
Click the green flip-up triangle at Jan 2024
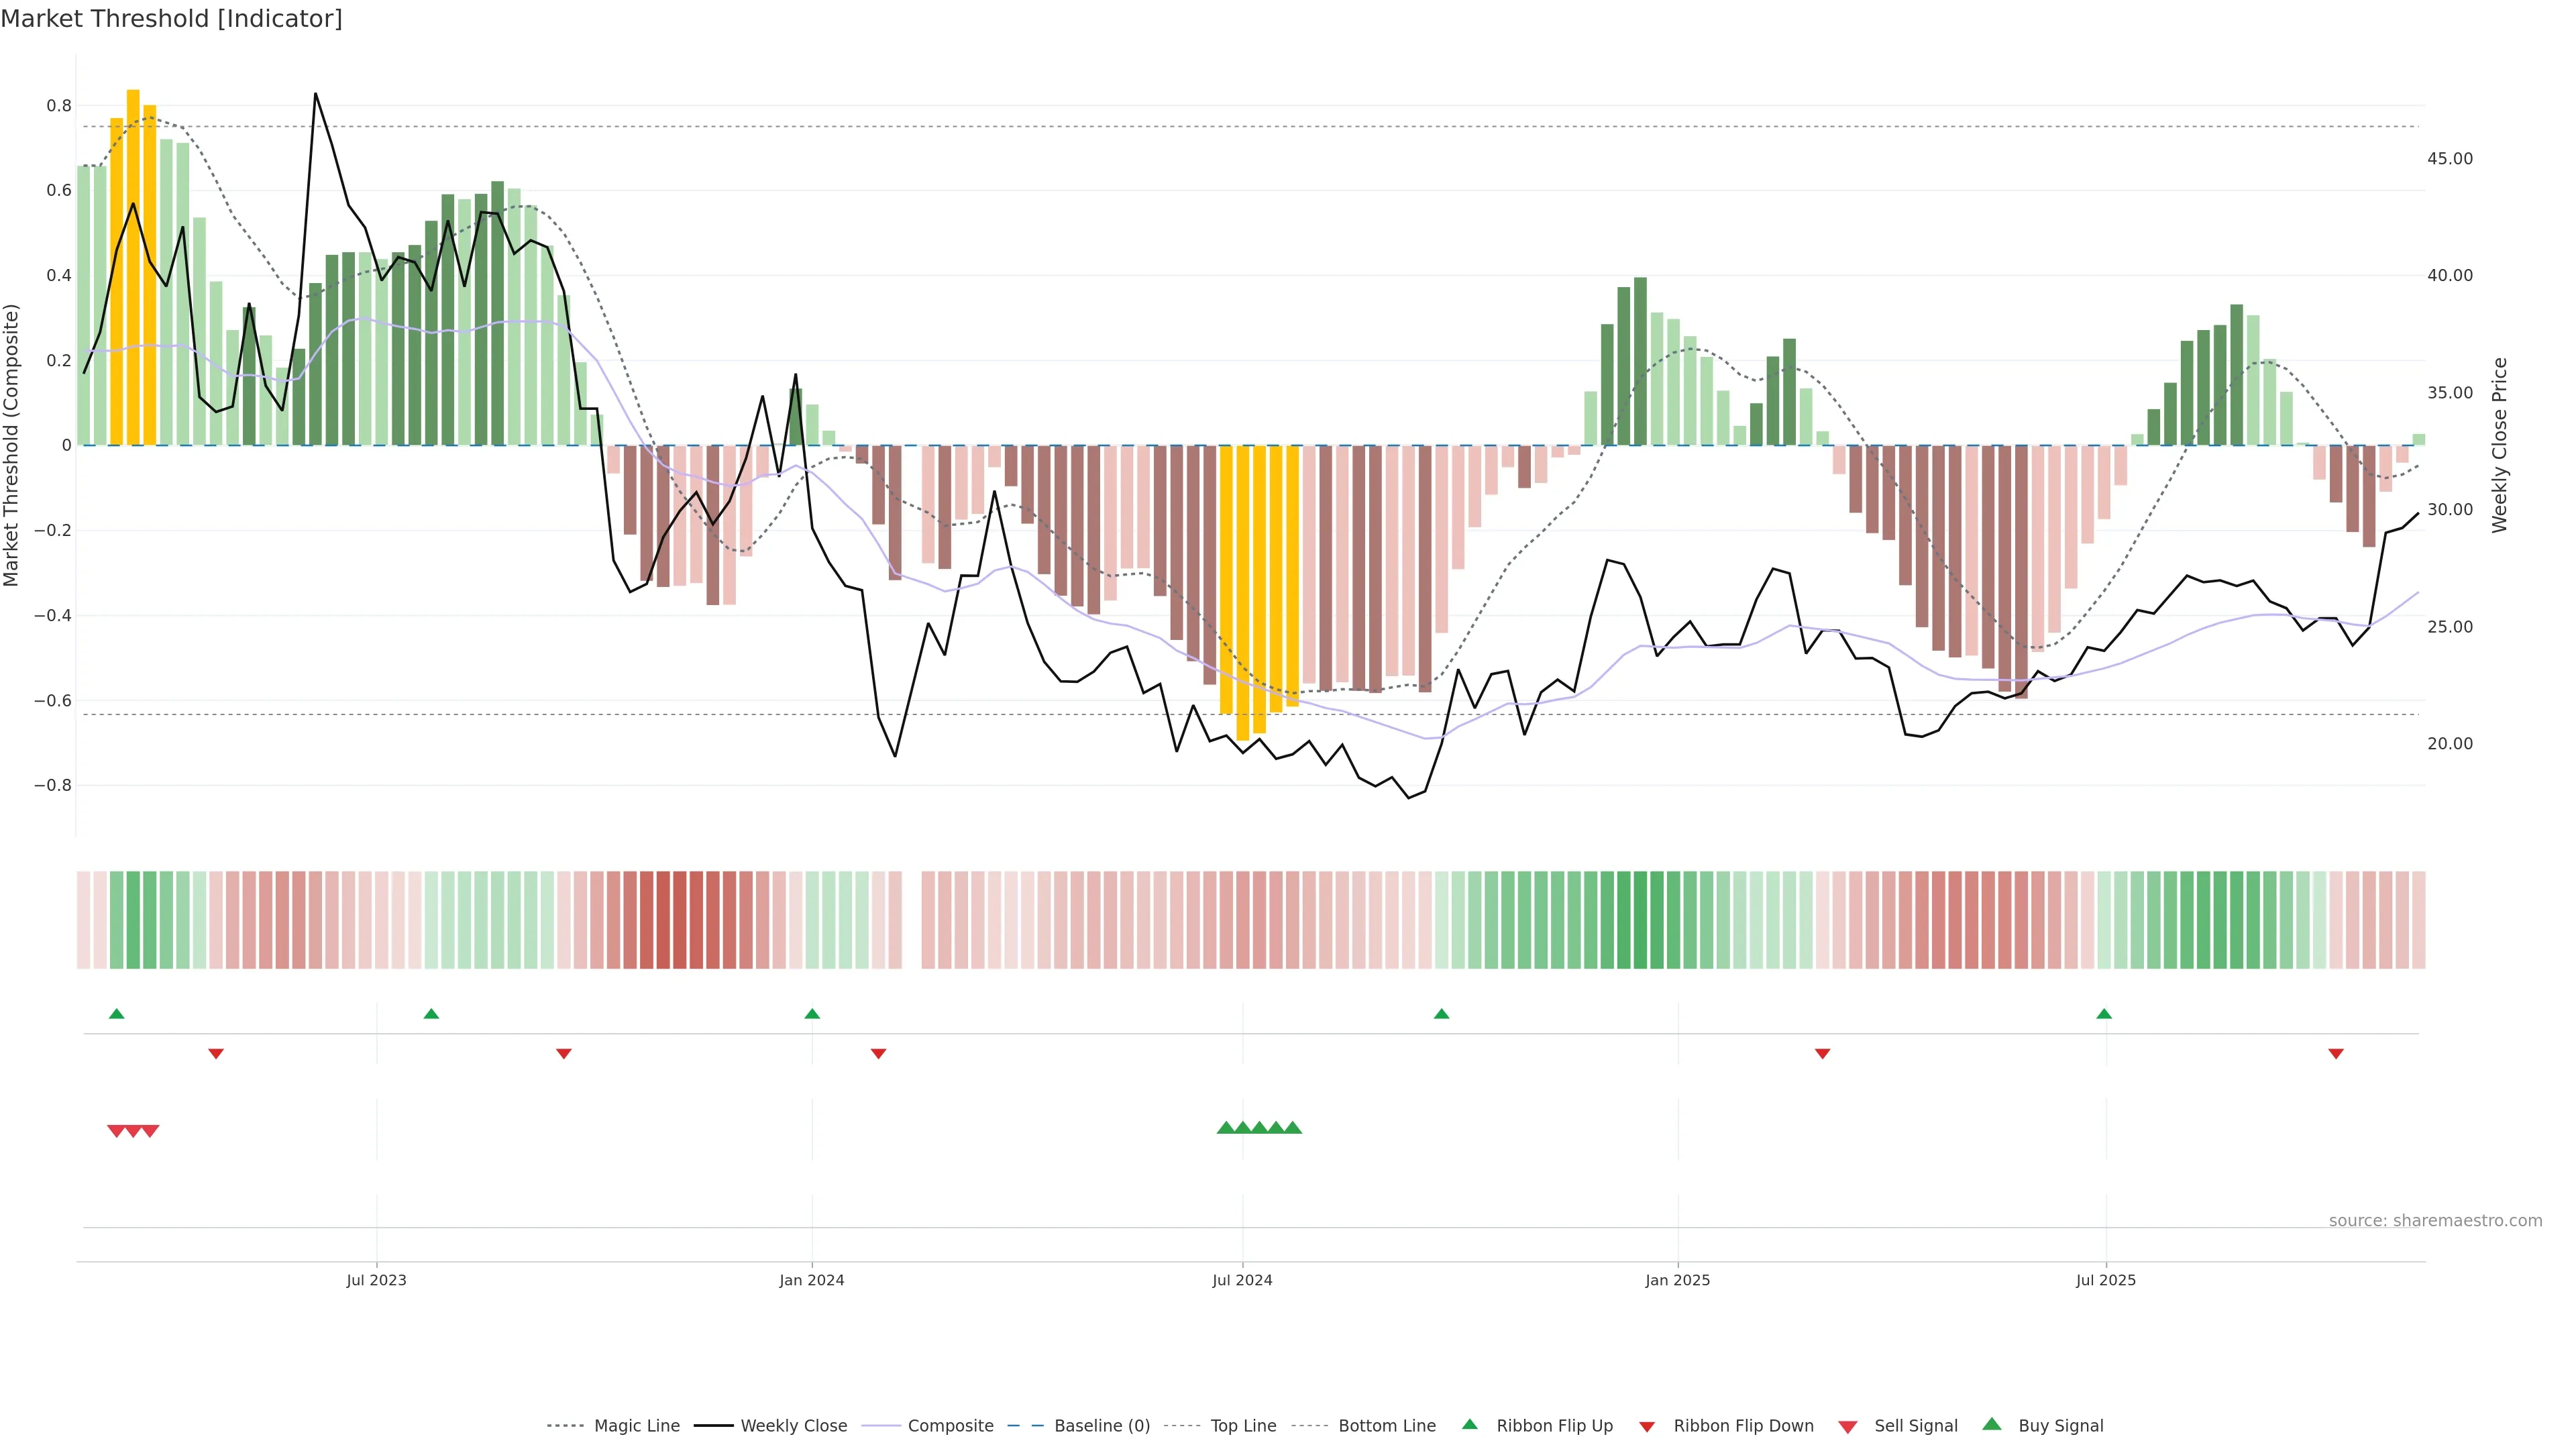point(812,1014)
